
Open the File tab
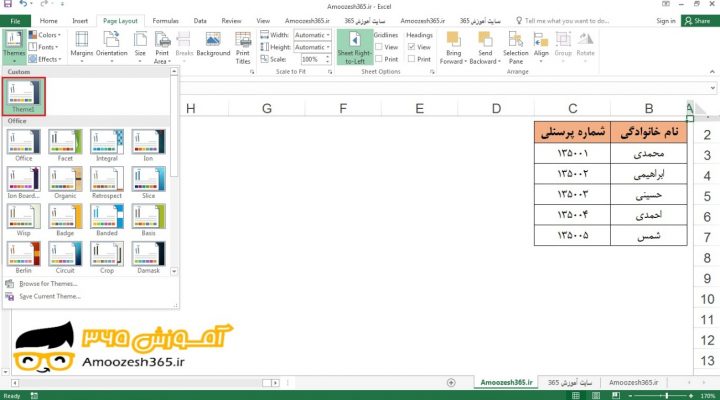[x=15, y=21]
